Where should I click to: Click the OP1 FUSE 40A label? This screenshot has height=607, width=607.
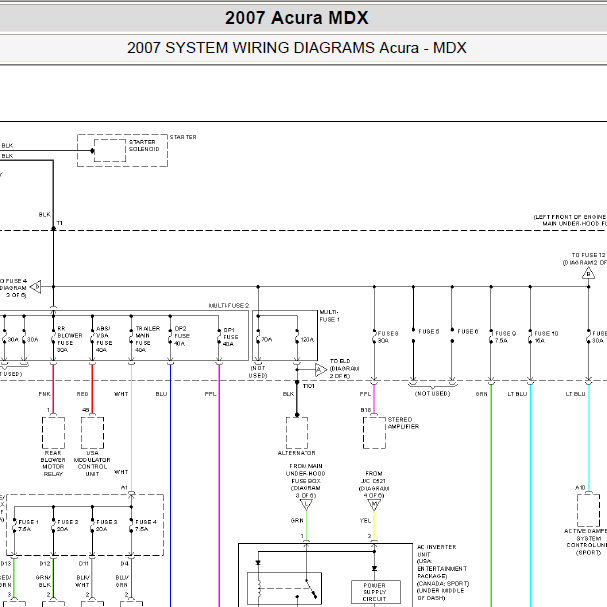(230, 337)
